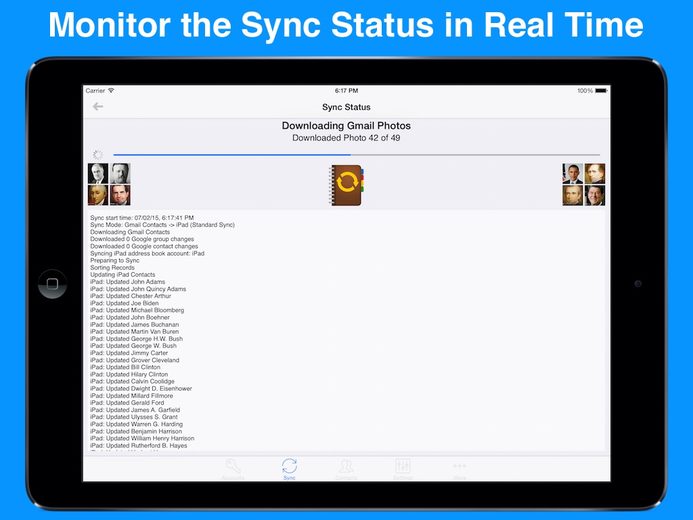Screen dimensions: 693x520
Task: Click "iPad: Updated Ulysses S. Grant" line
Action: (x=134, y=417)
